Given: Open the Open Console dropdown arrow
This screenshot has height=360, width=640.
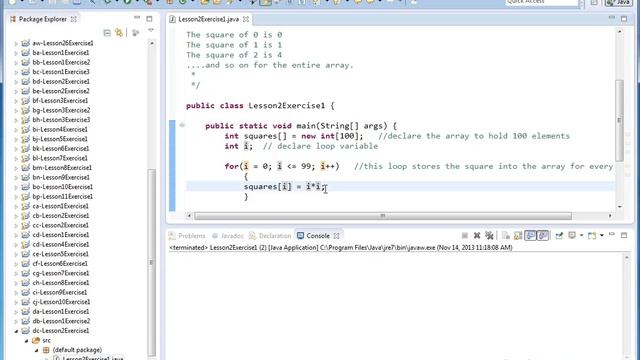Looking at the screenshot, I should 601,236.
